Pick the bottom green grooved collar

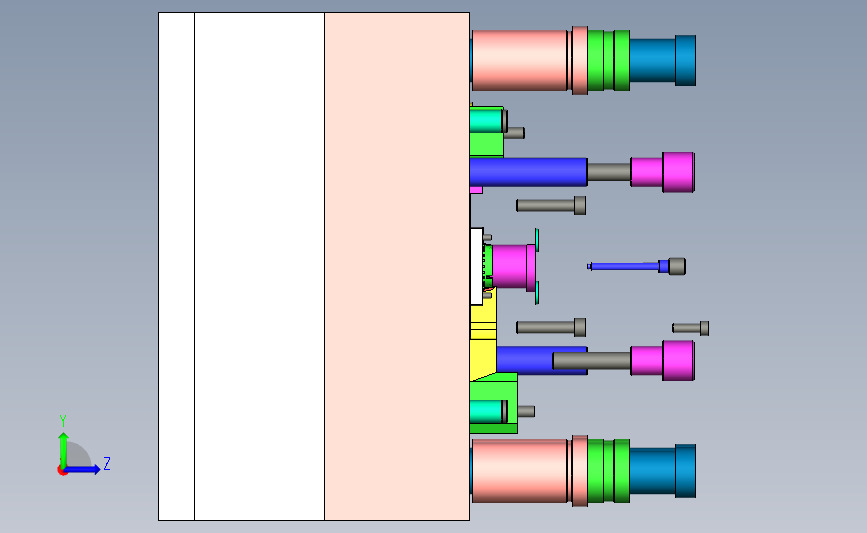[608, 471]
